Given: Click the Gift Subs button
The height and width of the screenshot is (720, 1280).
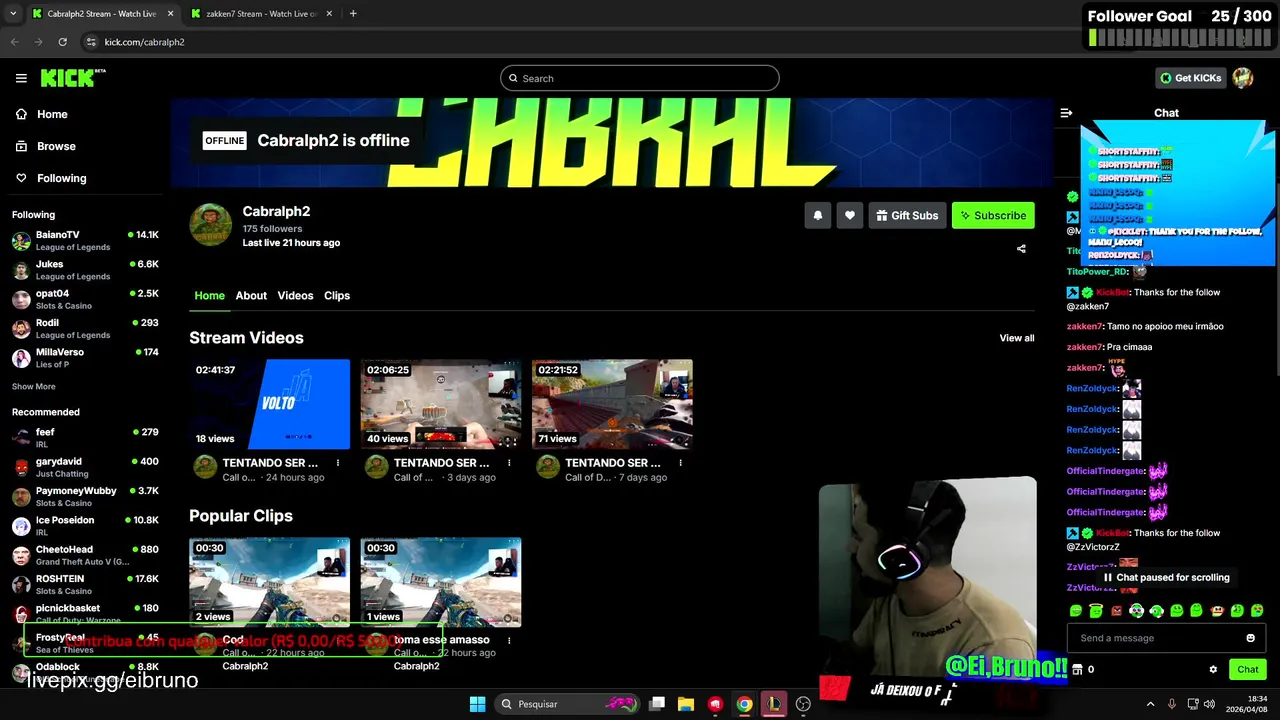Looking at the screenshot, I should (x=907, y=215).
